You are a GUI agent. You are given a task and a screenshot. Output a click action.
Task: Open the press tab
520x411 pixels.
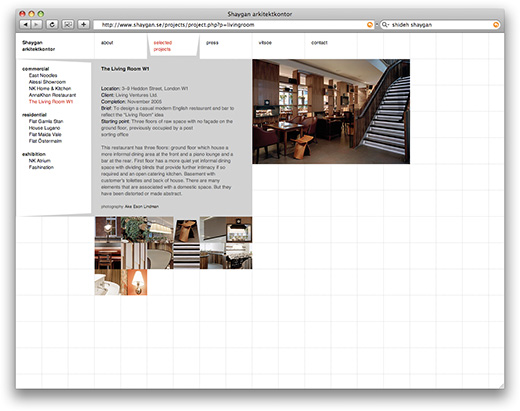tap(212, 43)
